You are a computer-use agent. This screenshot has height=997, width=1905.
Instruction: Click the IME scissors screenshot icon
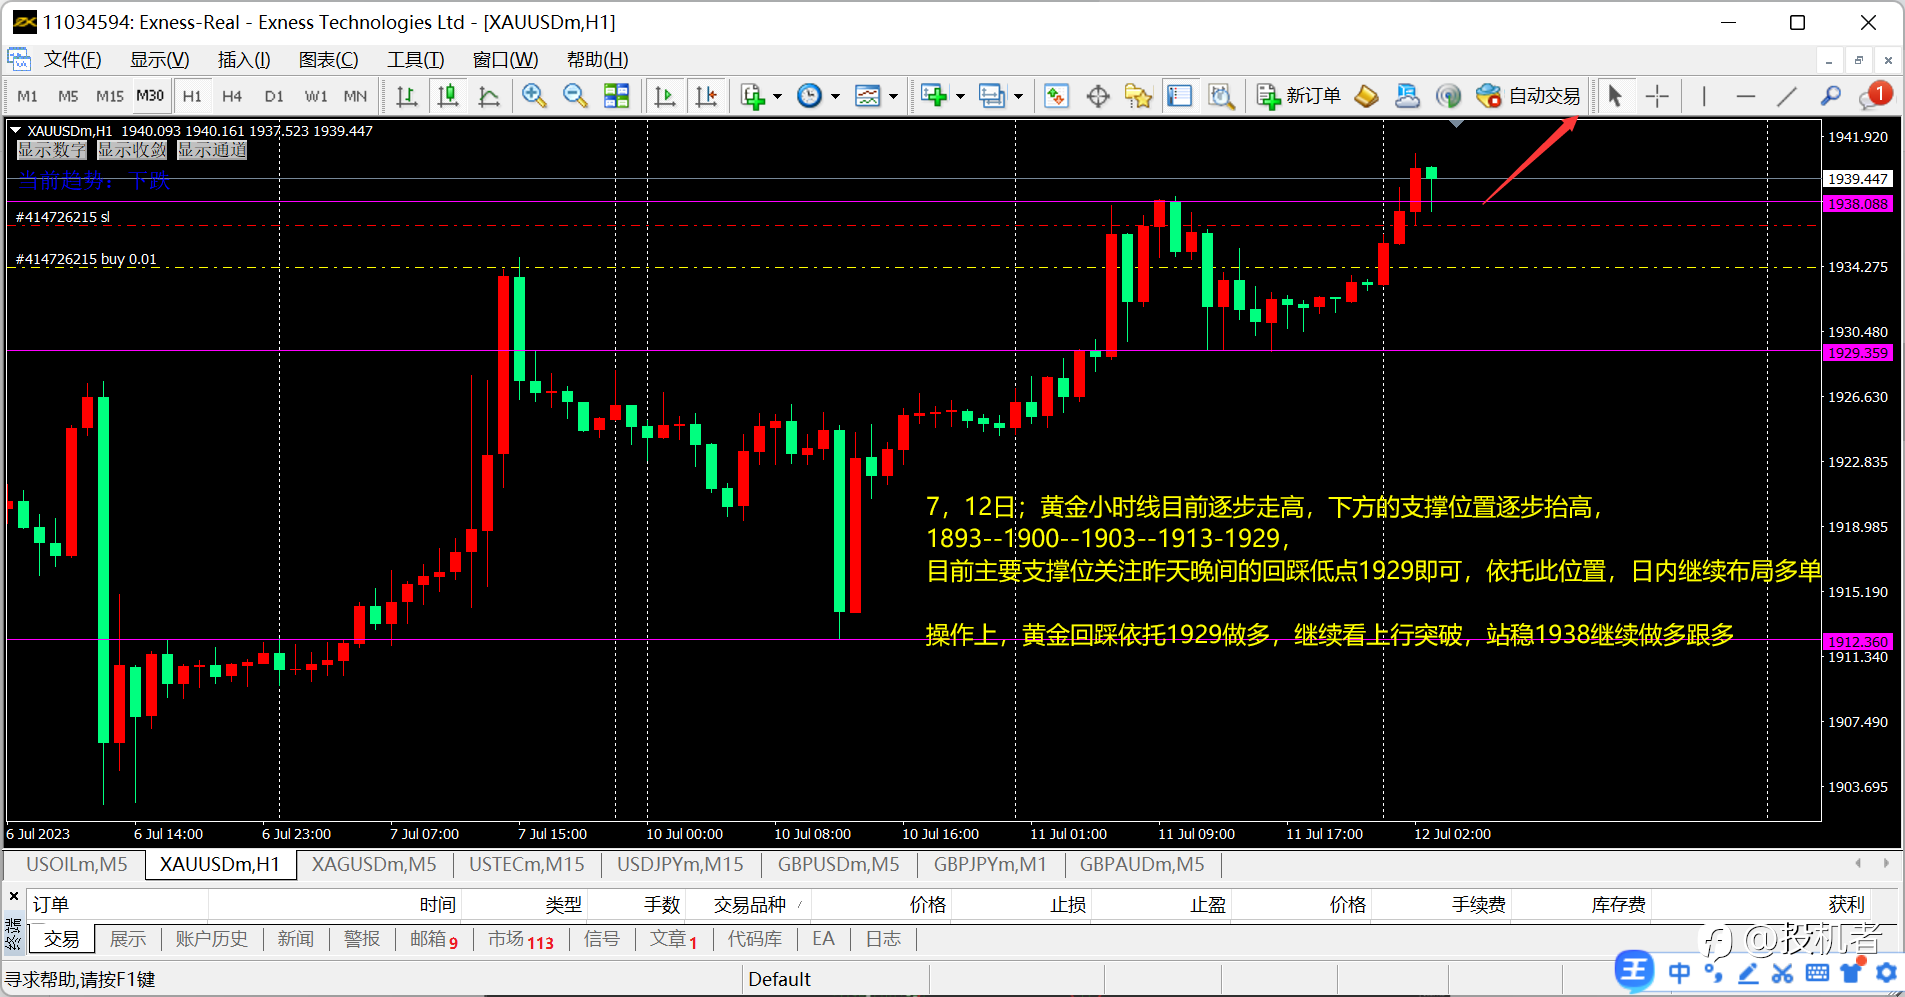pyautogui.click(x=1783, y=973)
